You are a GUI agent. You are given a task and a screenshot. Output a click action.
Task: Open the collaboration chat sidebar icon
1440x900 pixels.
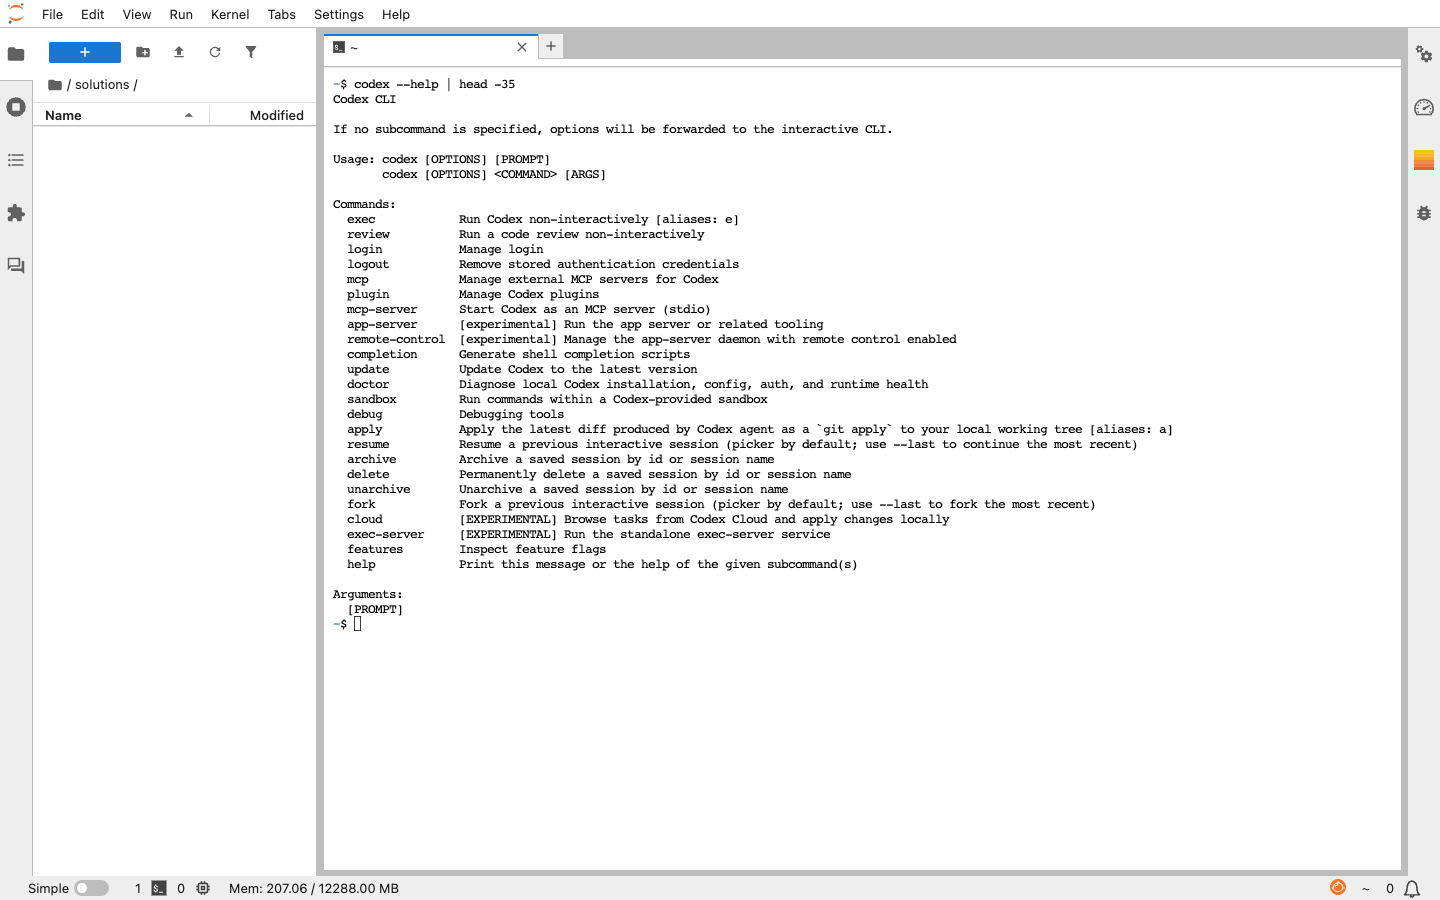(16, 266)
